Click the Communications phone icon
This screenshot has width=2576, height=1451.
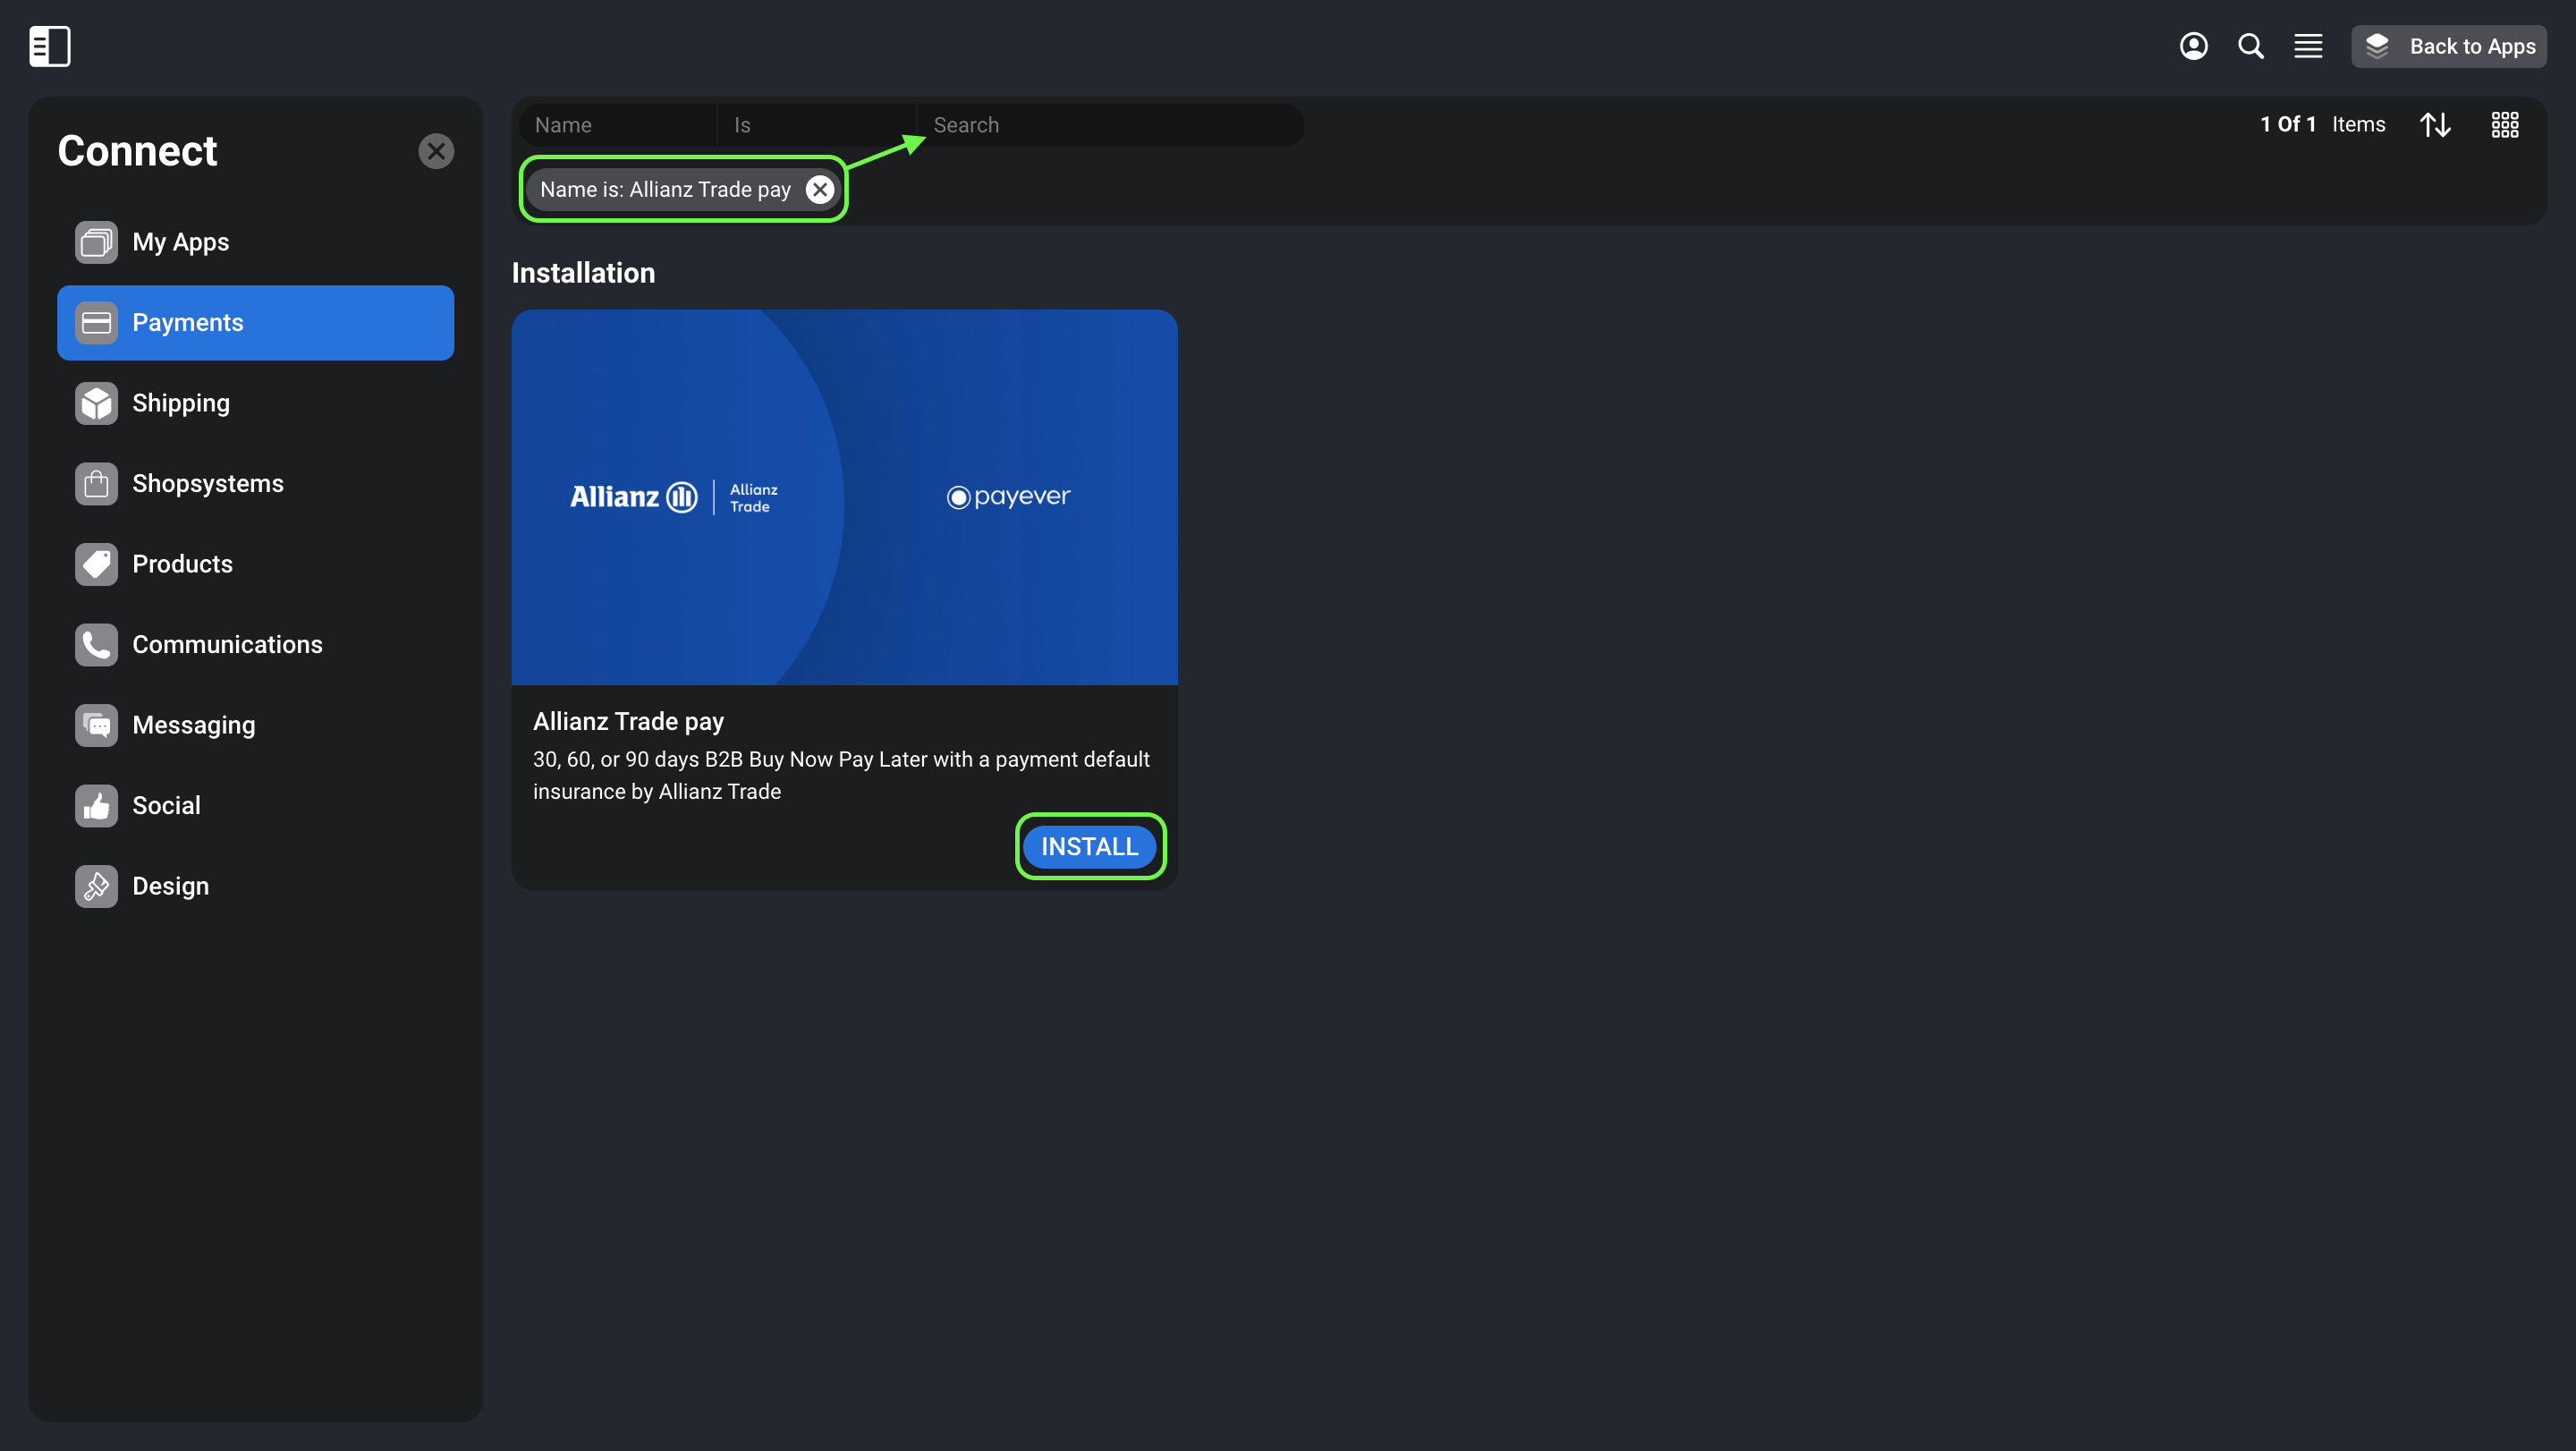[x=96, y=645]
